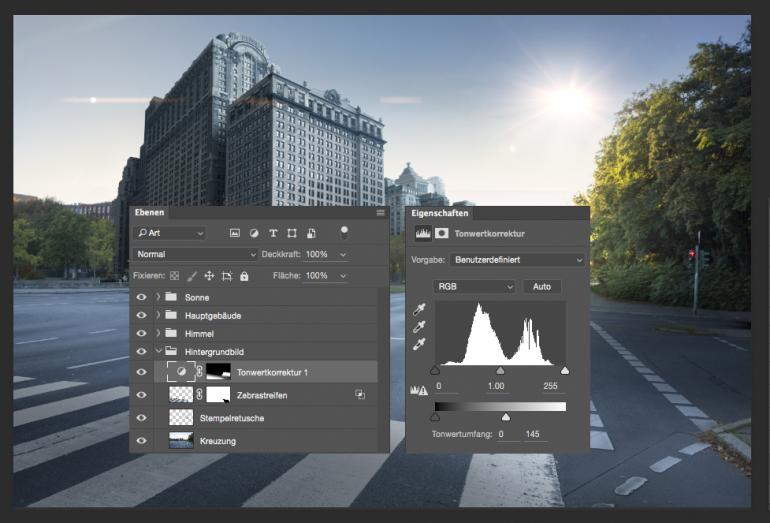Screen dimensions: 770x523
Task: Filter layers by pixel layers icon
Action: coord(235,233)
